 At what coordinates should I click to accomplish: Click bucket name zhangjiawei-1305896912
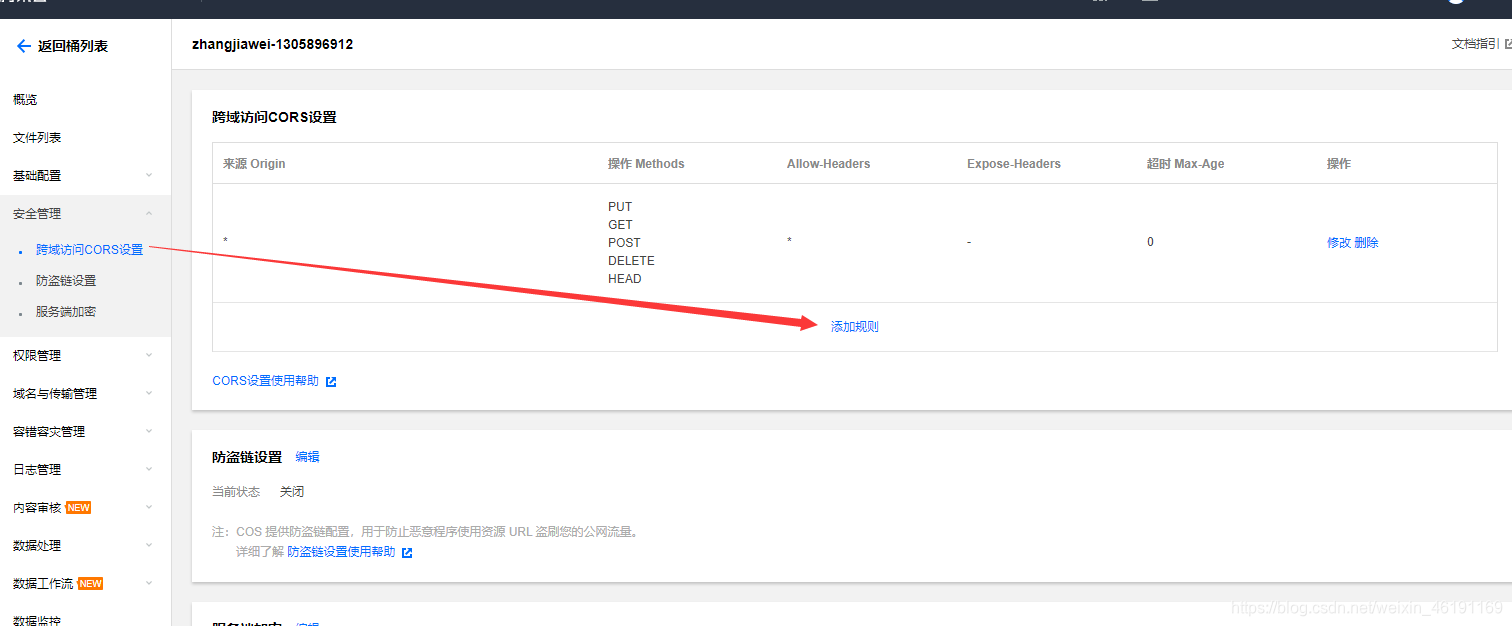point(272,45)
